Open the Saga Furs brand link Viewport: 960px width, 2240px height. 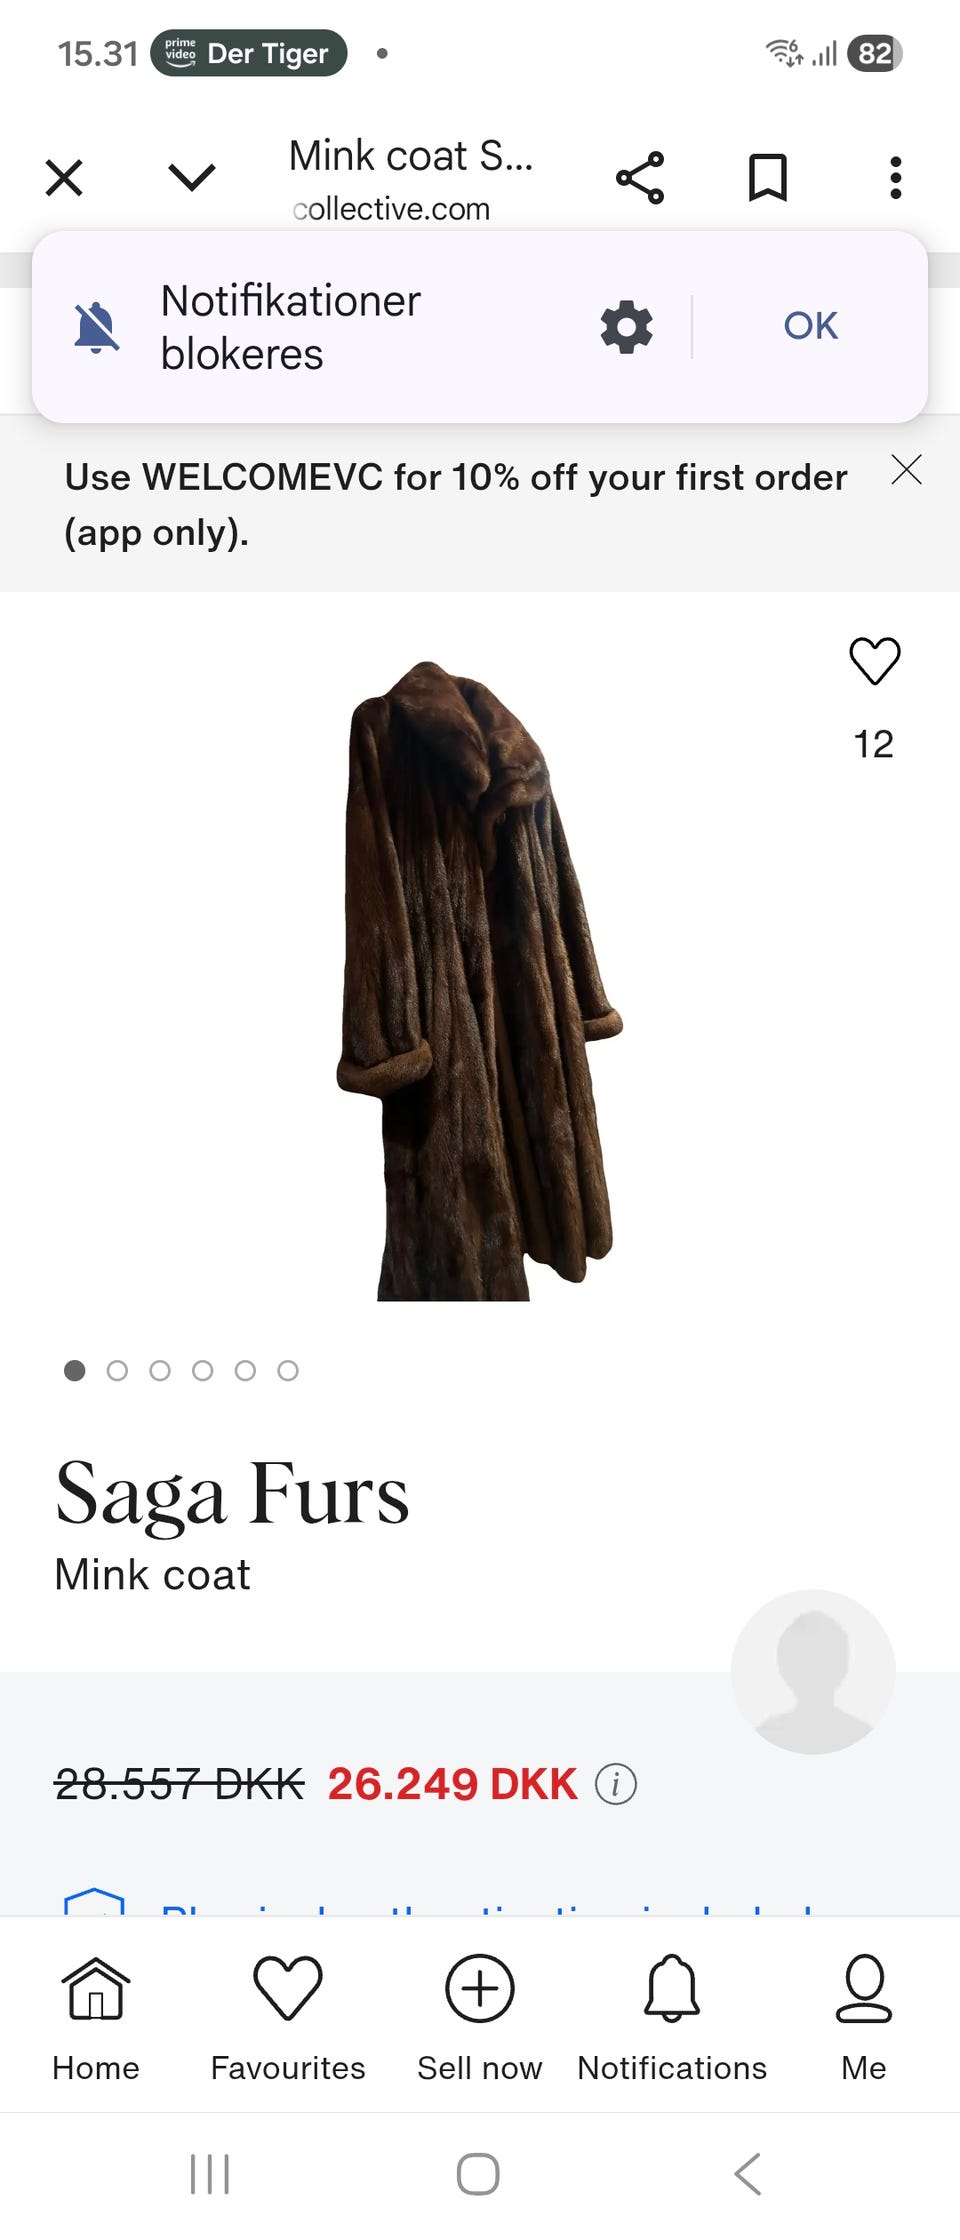(x=232, y=1495)
